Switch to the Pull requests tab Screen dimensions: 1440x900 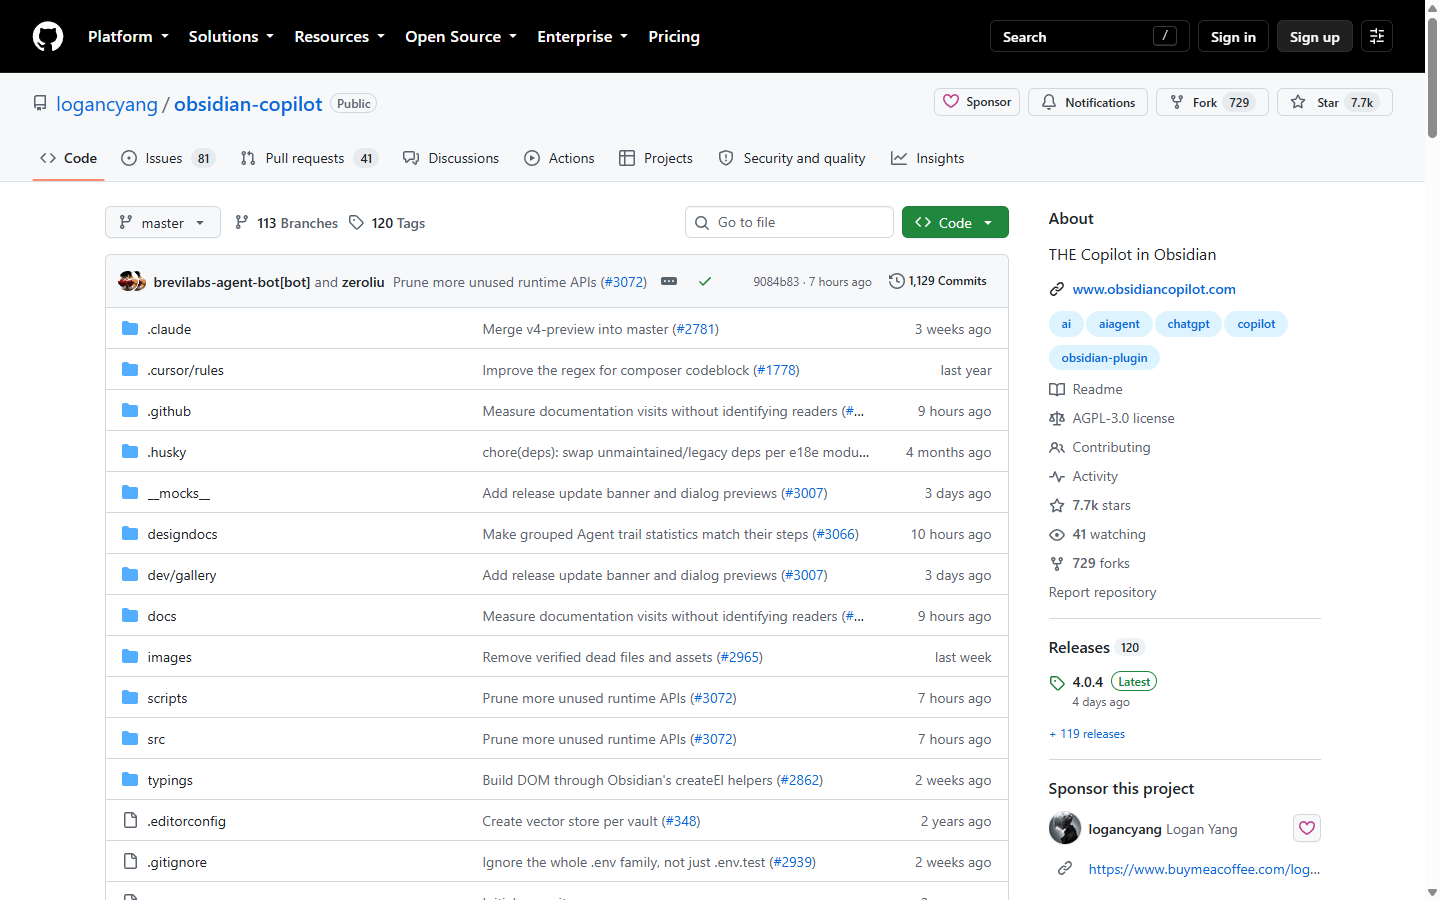[308, 158]
